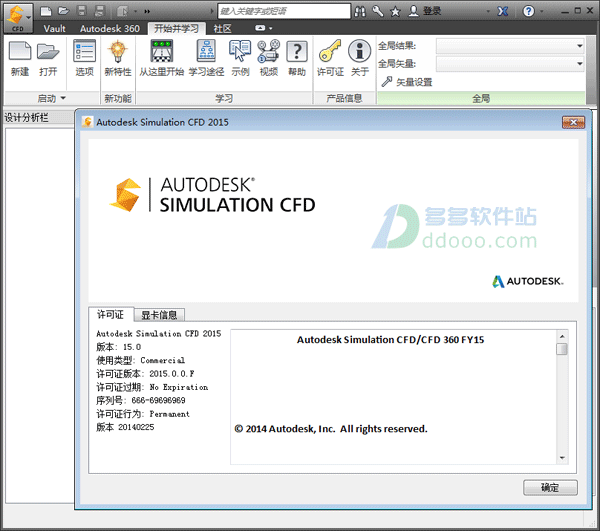The width and height of the screenshot is (600, 531).
Task: Expand the 启动 panel dropdown arrow
Action: point(63,98)
